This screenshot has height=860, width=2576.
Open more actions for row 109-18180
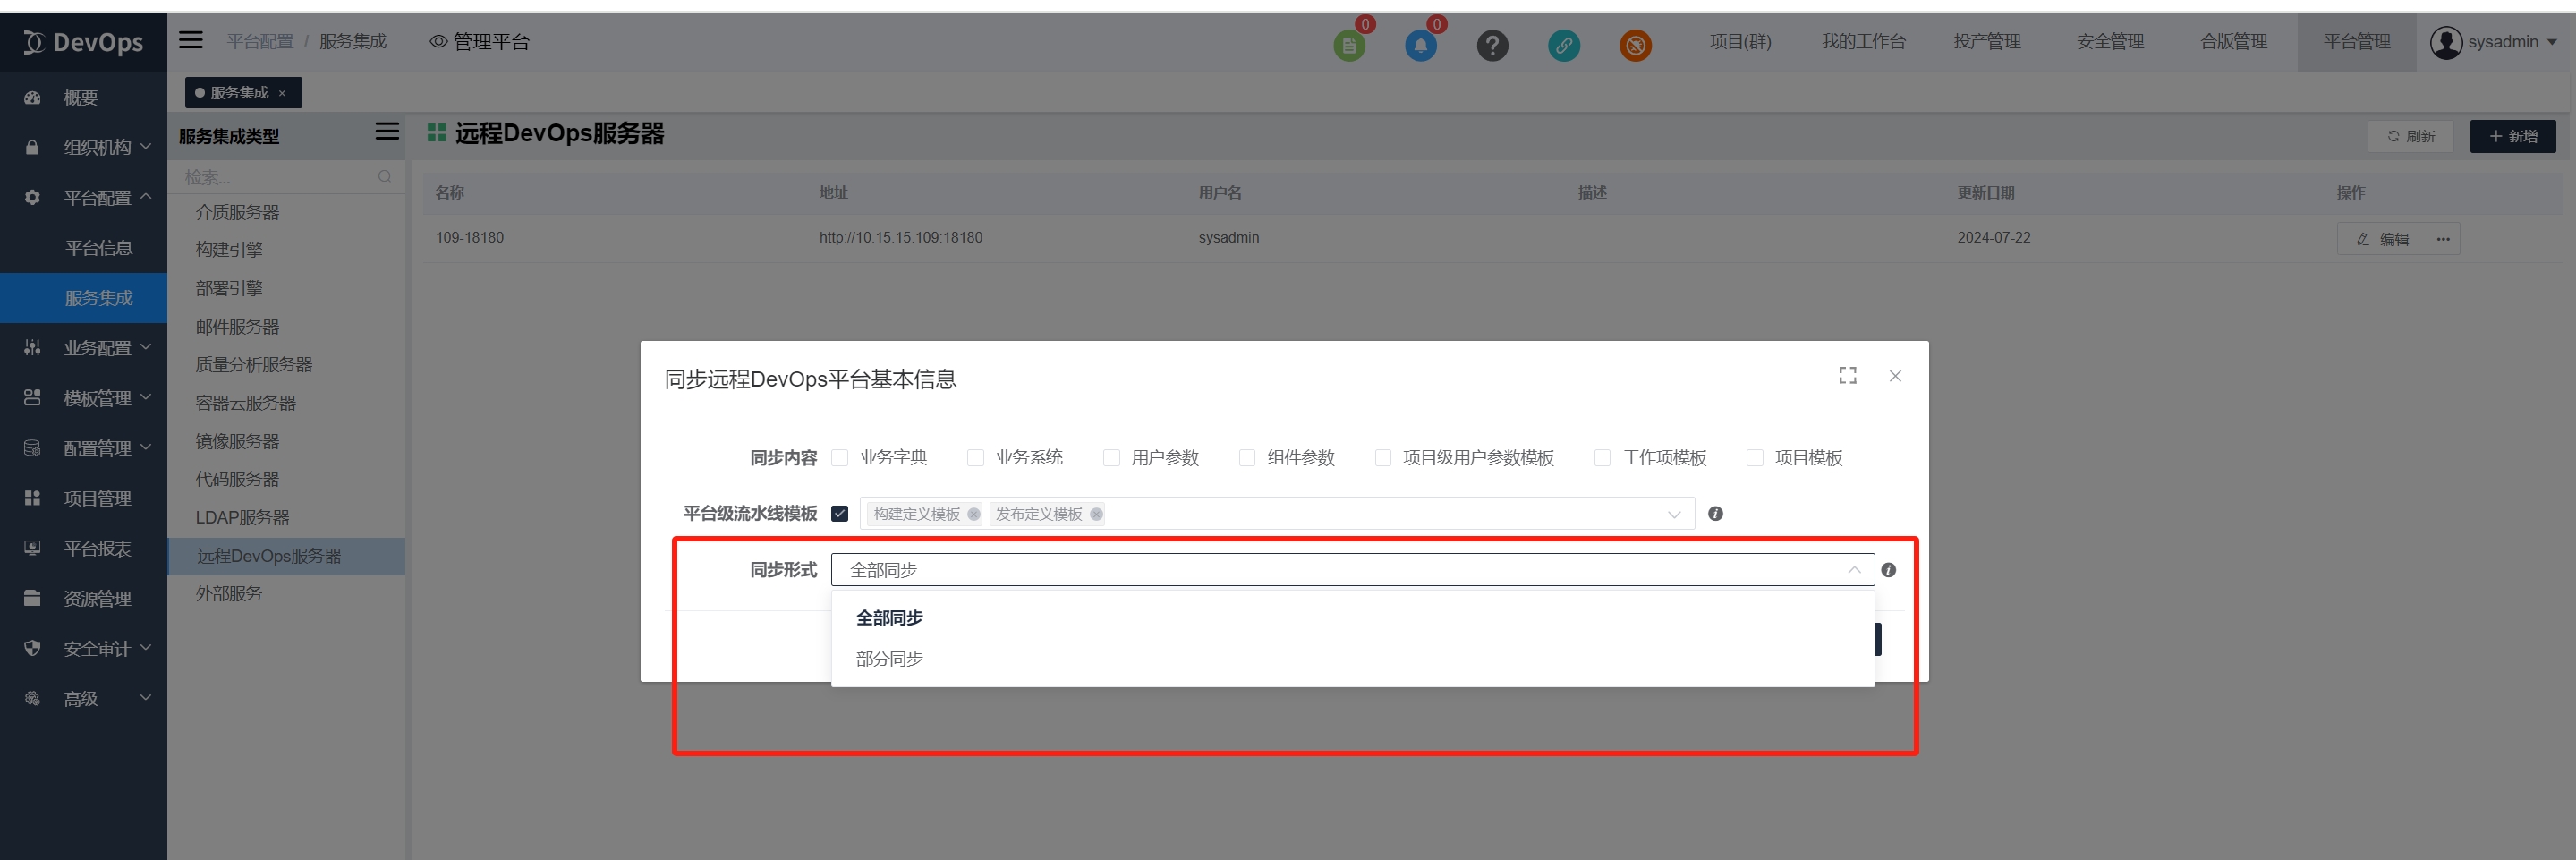pyautogui.click(x=2443, y=239)
